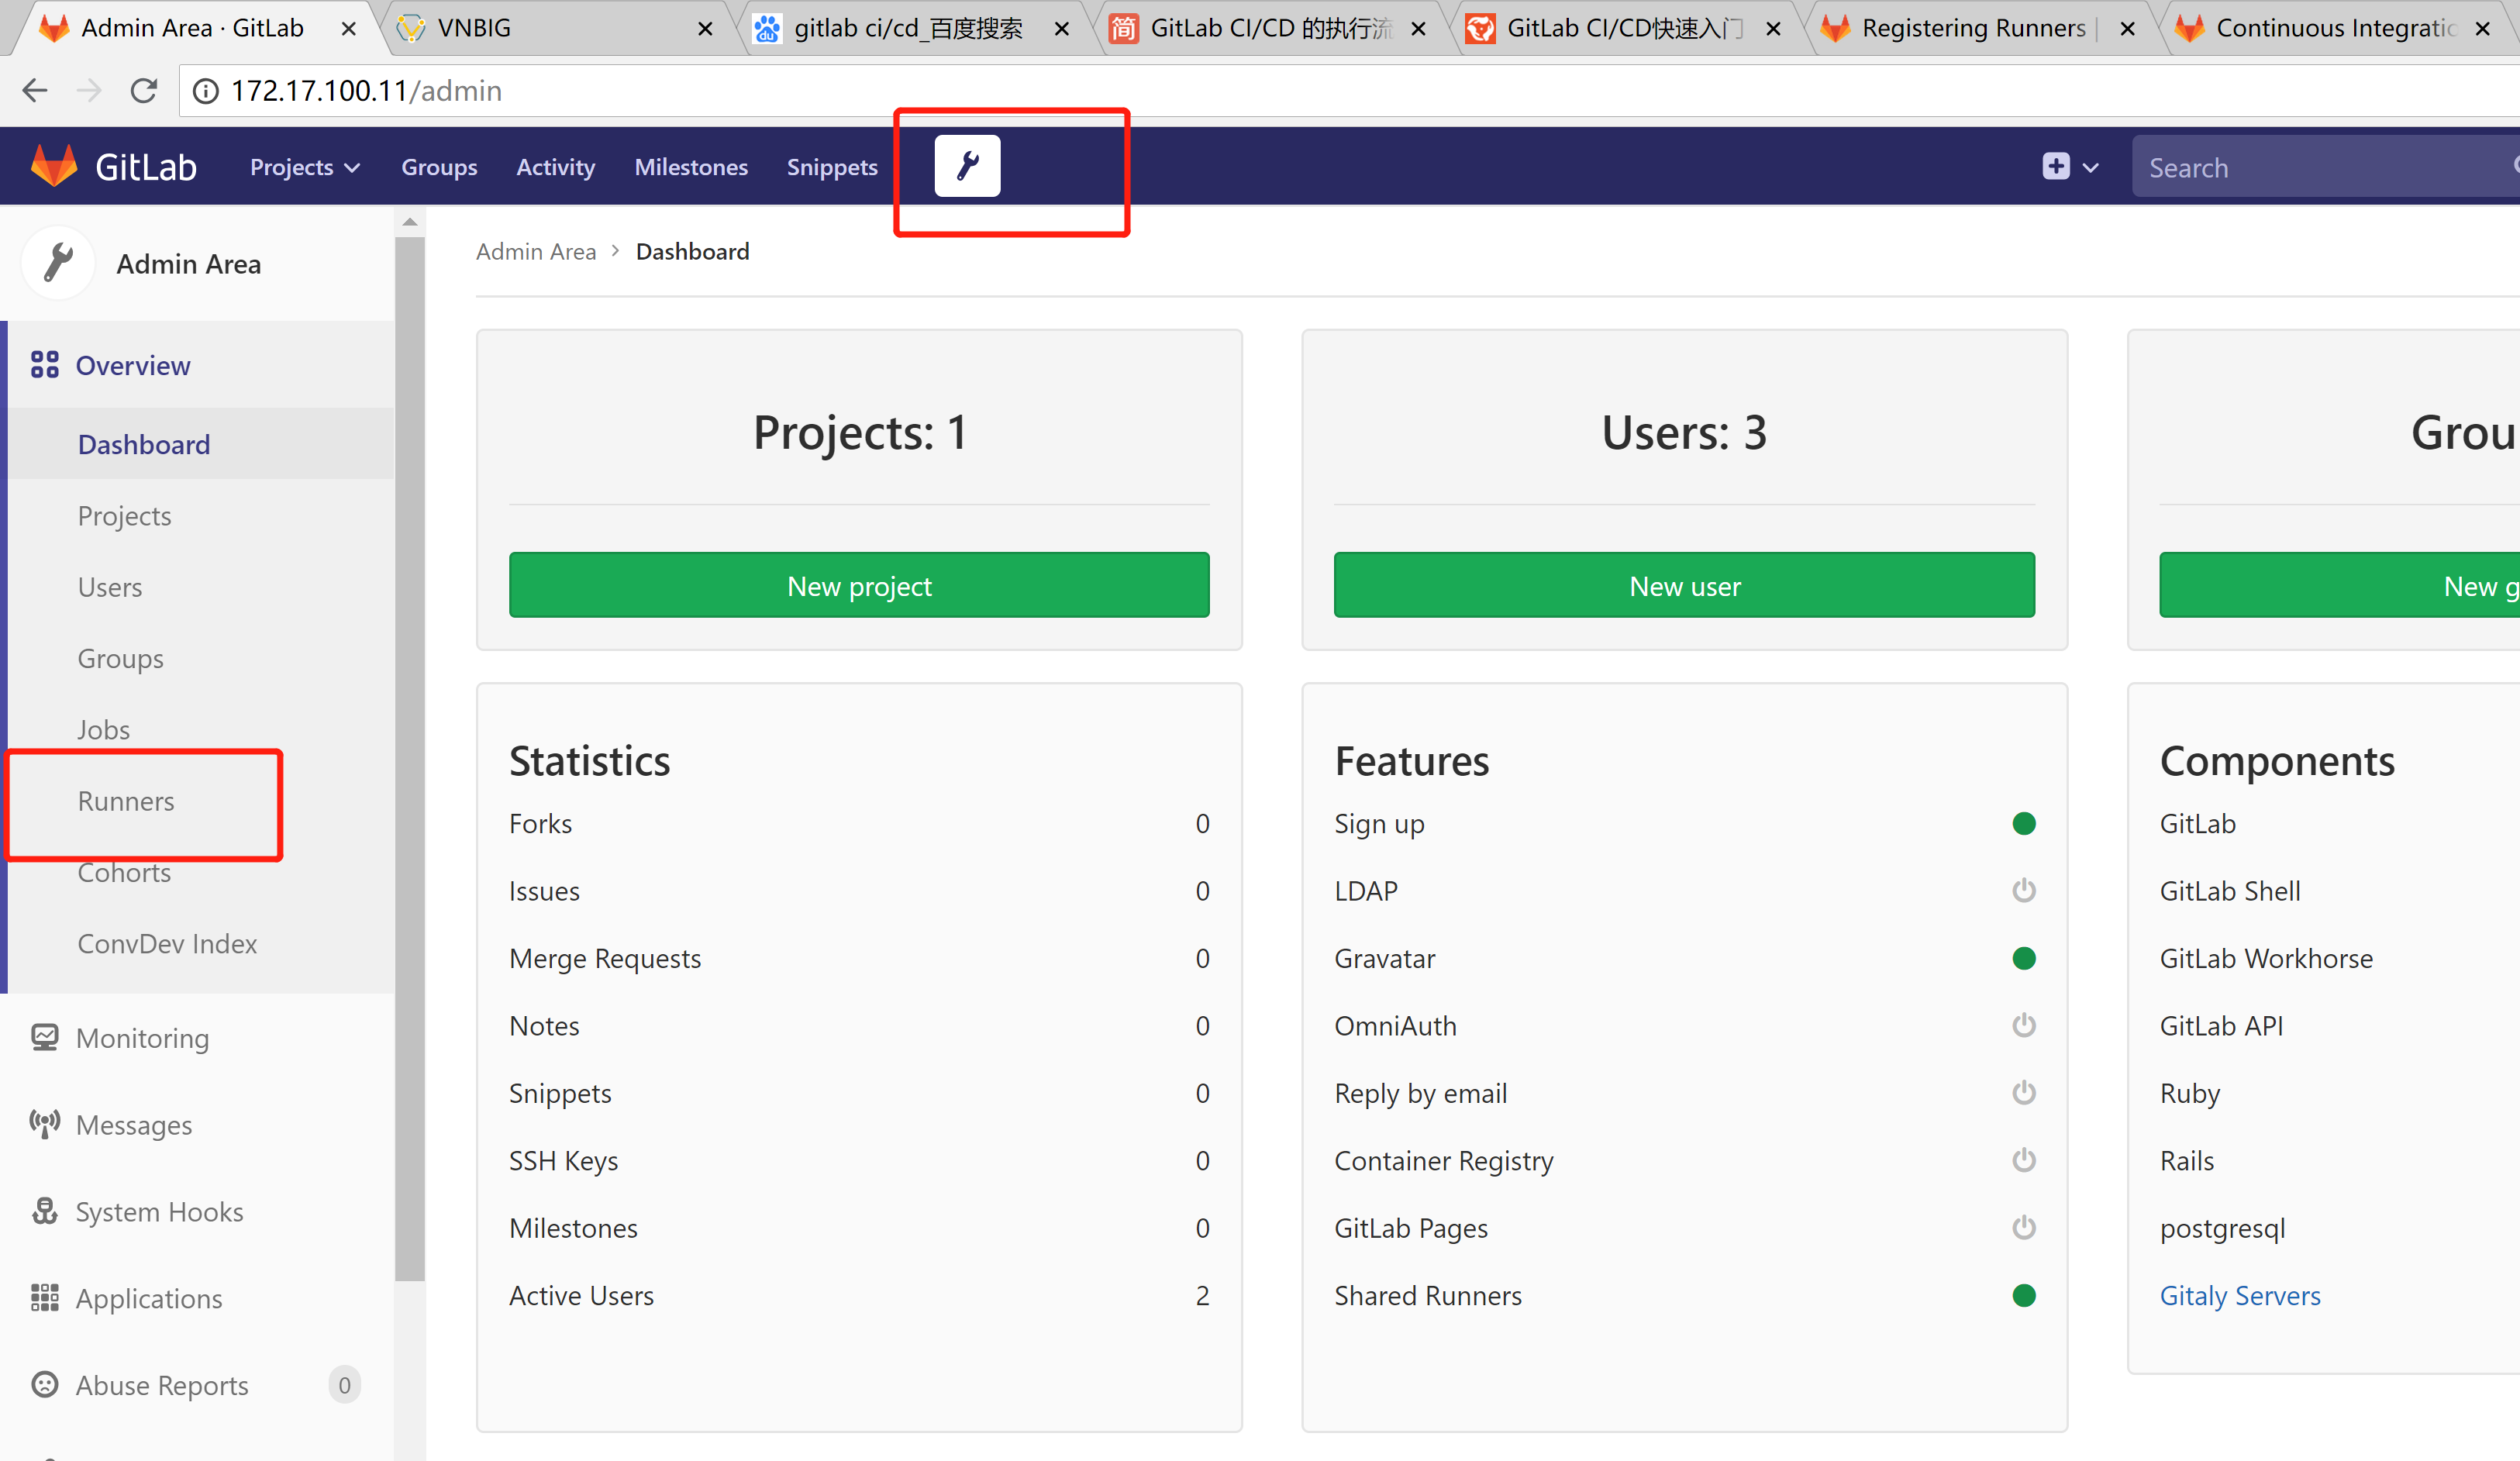This screenshot has width=2520, height=1461.
Task: Click the Abuse Reports count badge
Action: [x=344, y=1384]
